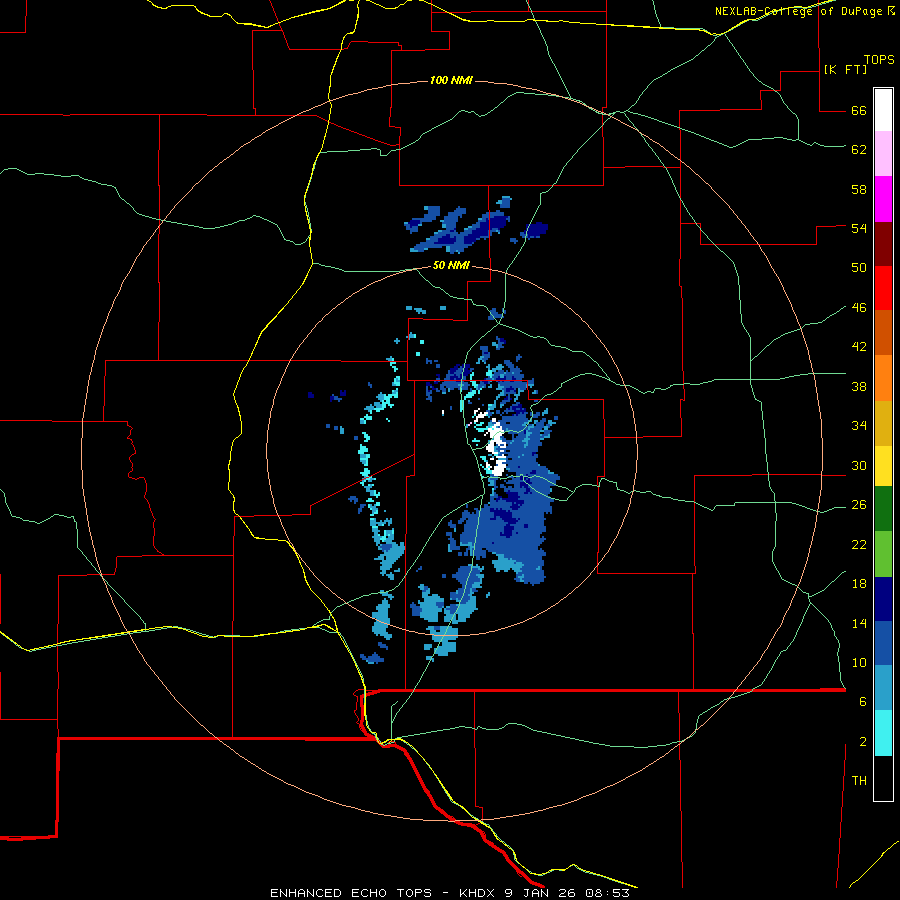The width and height of the screenshot is (900, 900).
Task: Click the legend value "58"
Action: [859, 189]
